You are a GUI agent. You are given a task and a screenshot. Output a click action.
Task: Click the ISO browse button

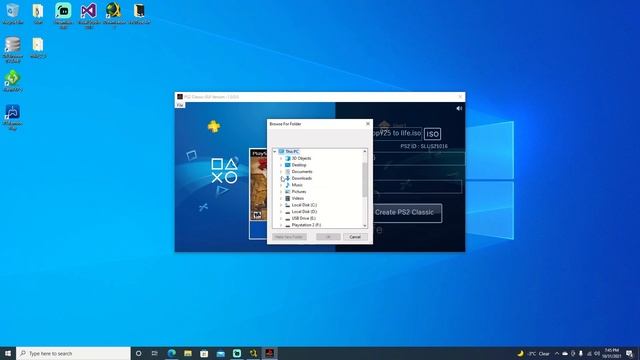point(432,134)
